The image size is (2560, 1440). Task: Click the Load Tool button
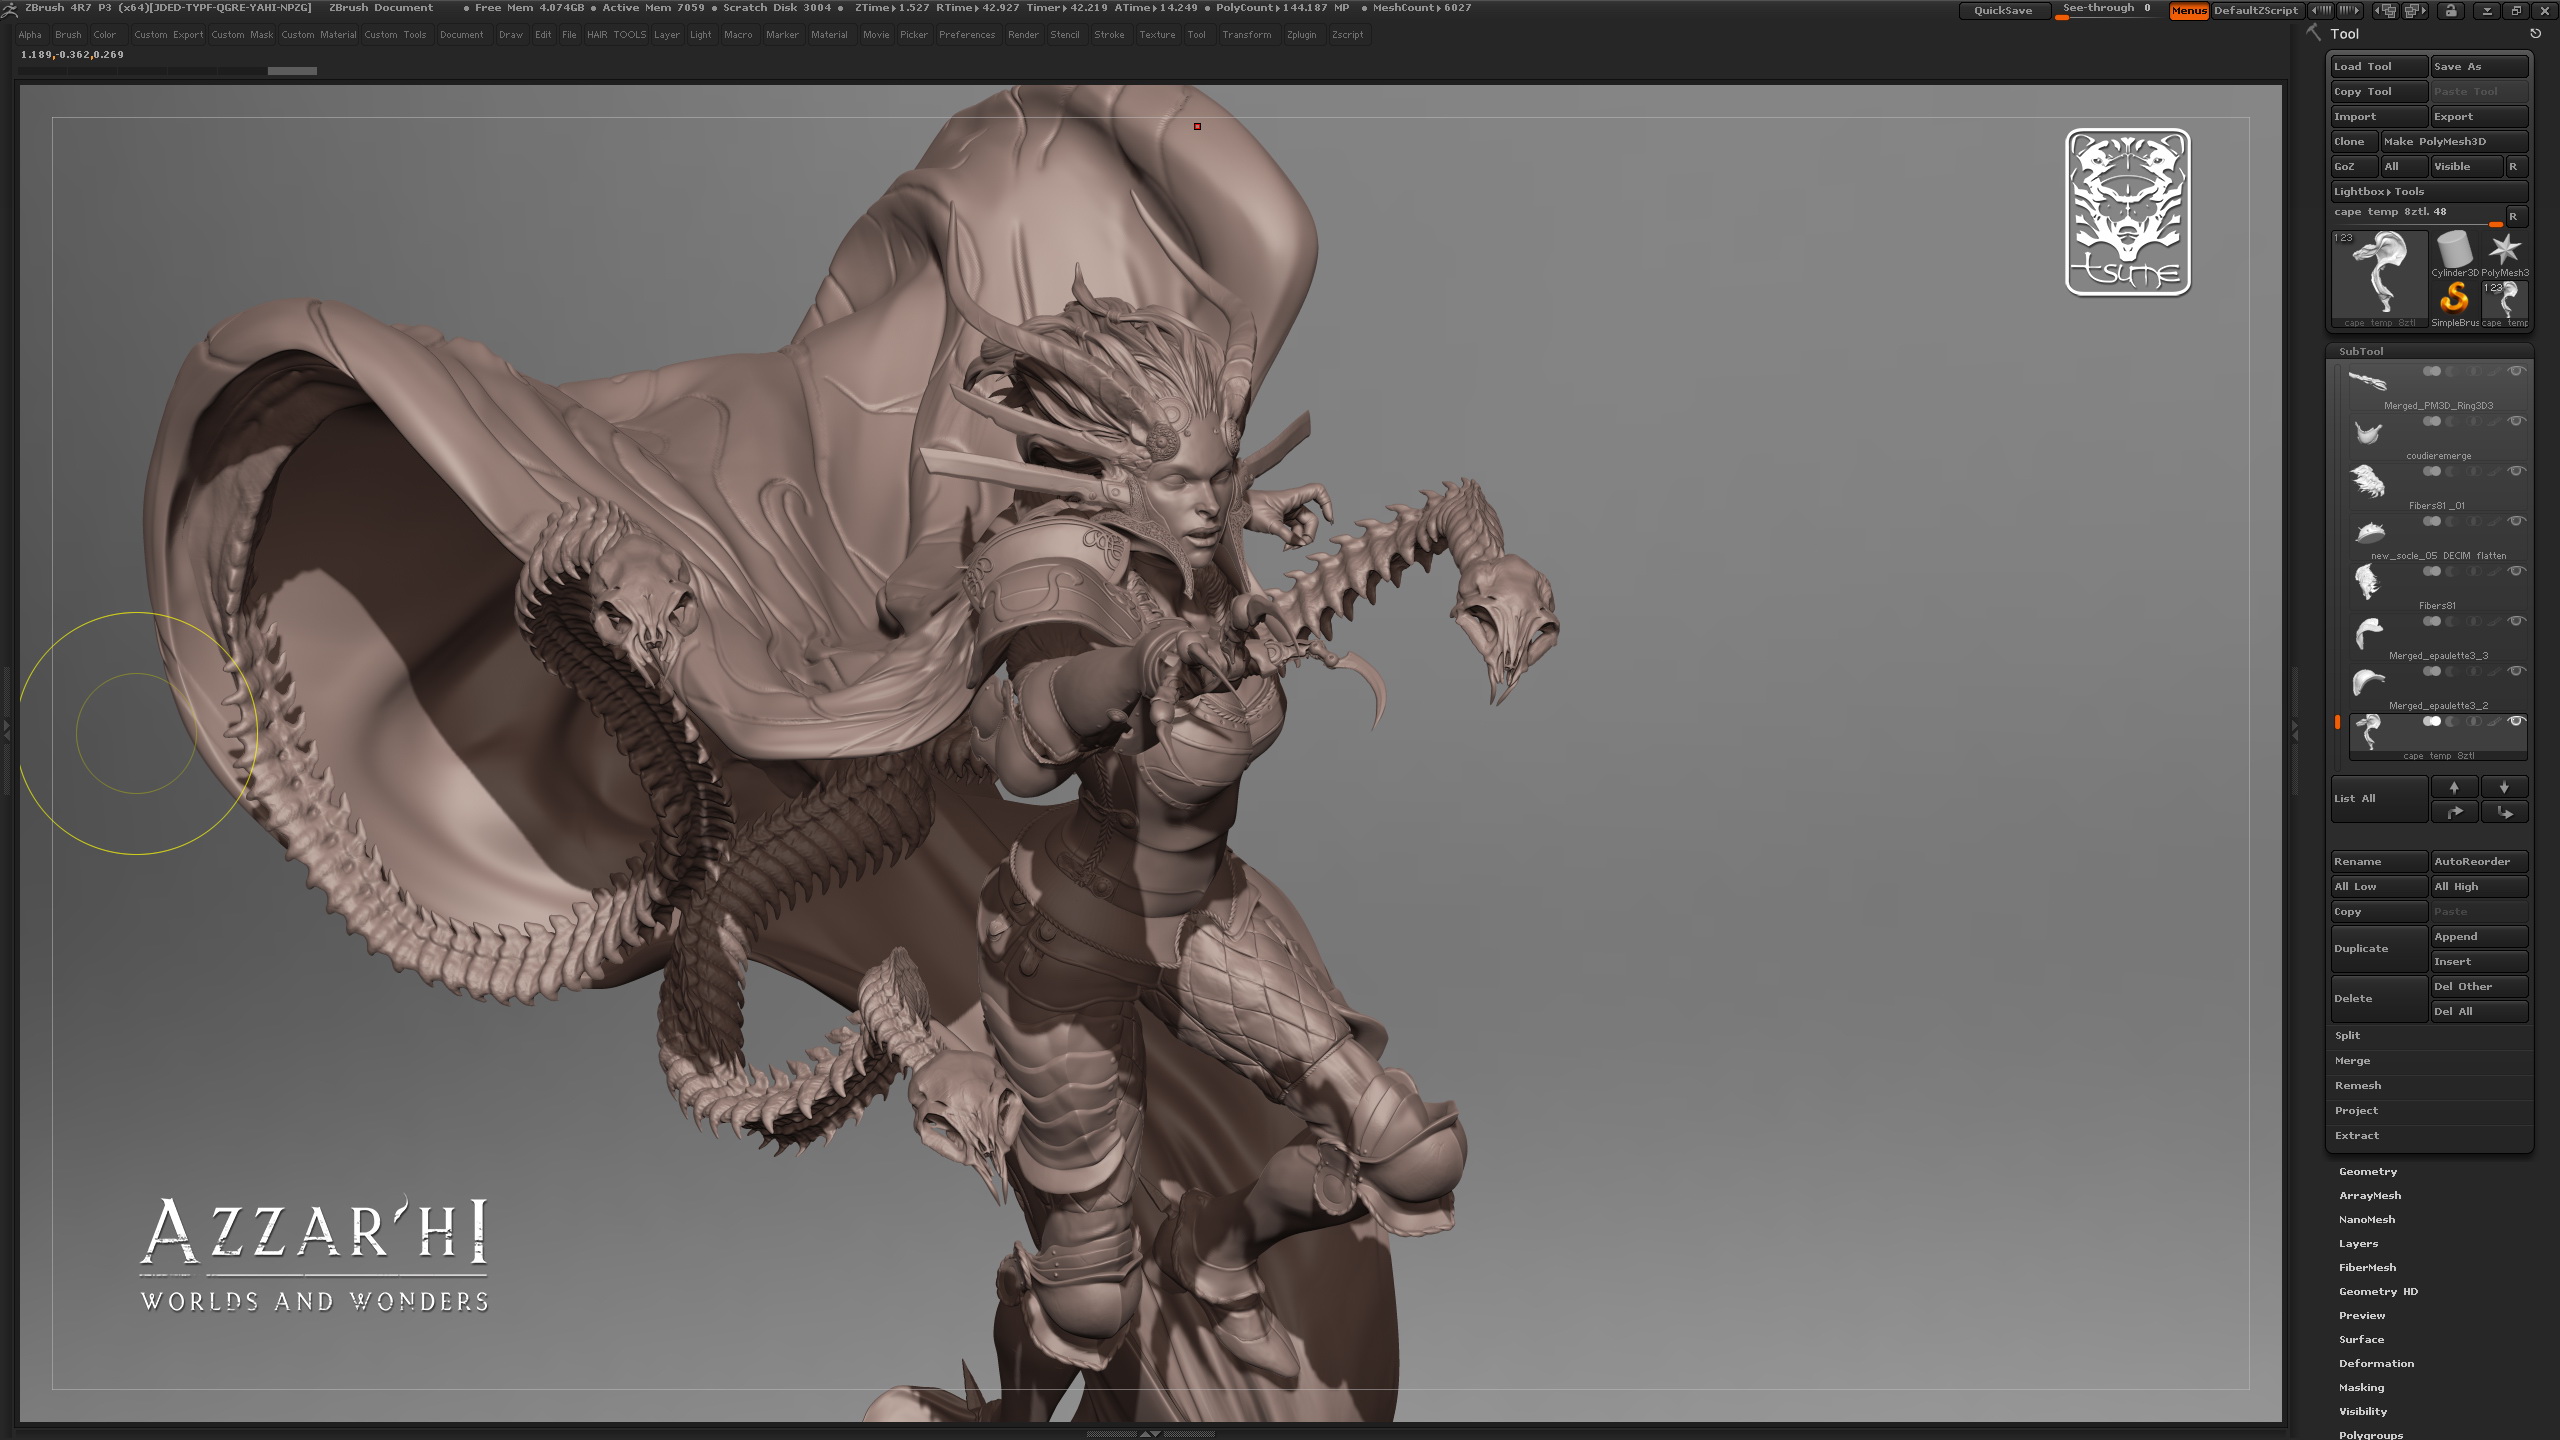tap(2379, 67)
